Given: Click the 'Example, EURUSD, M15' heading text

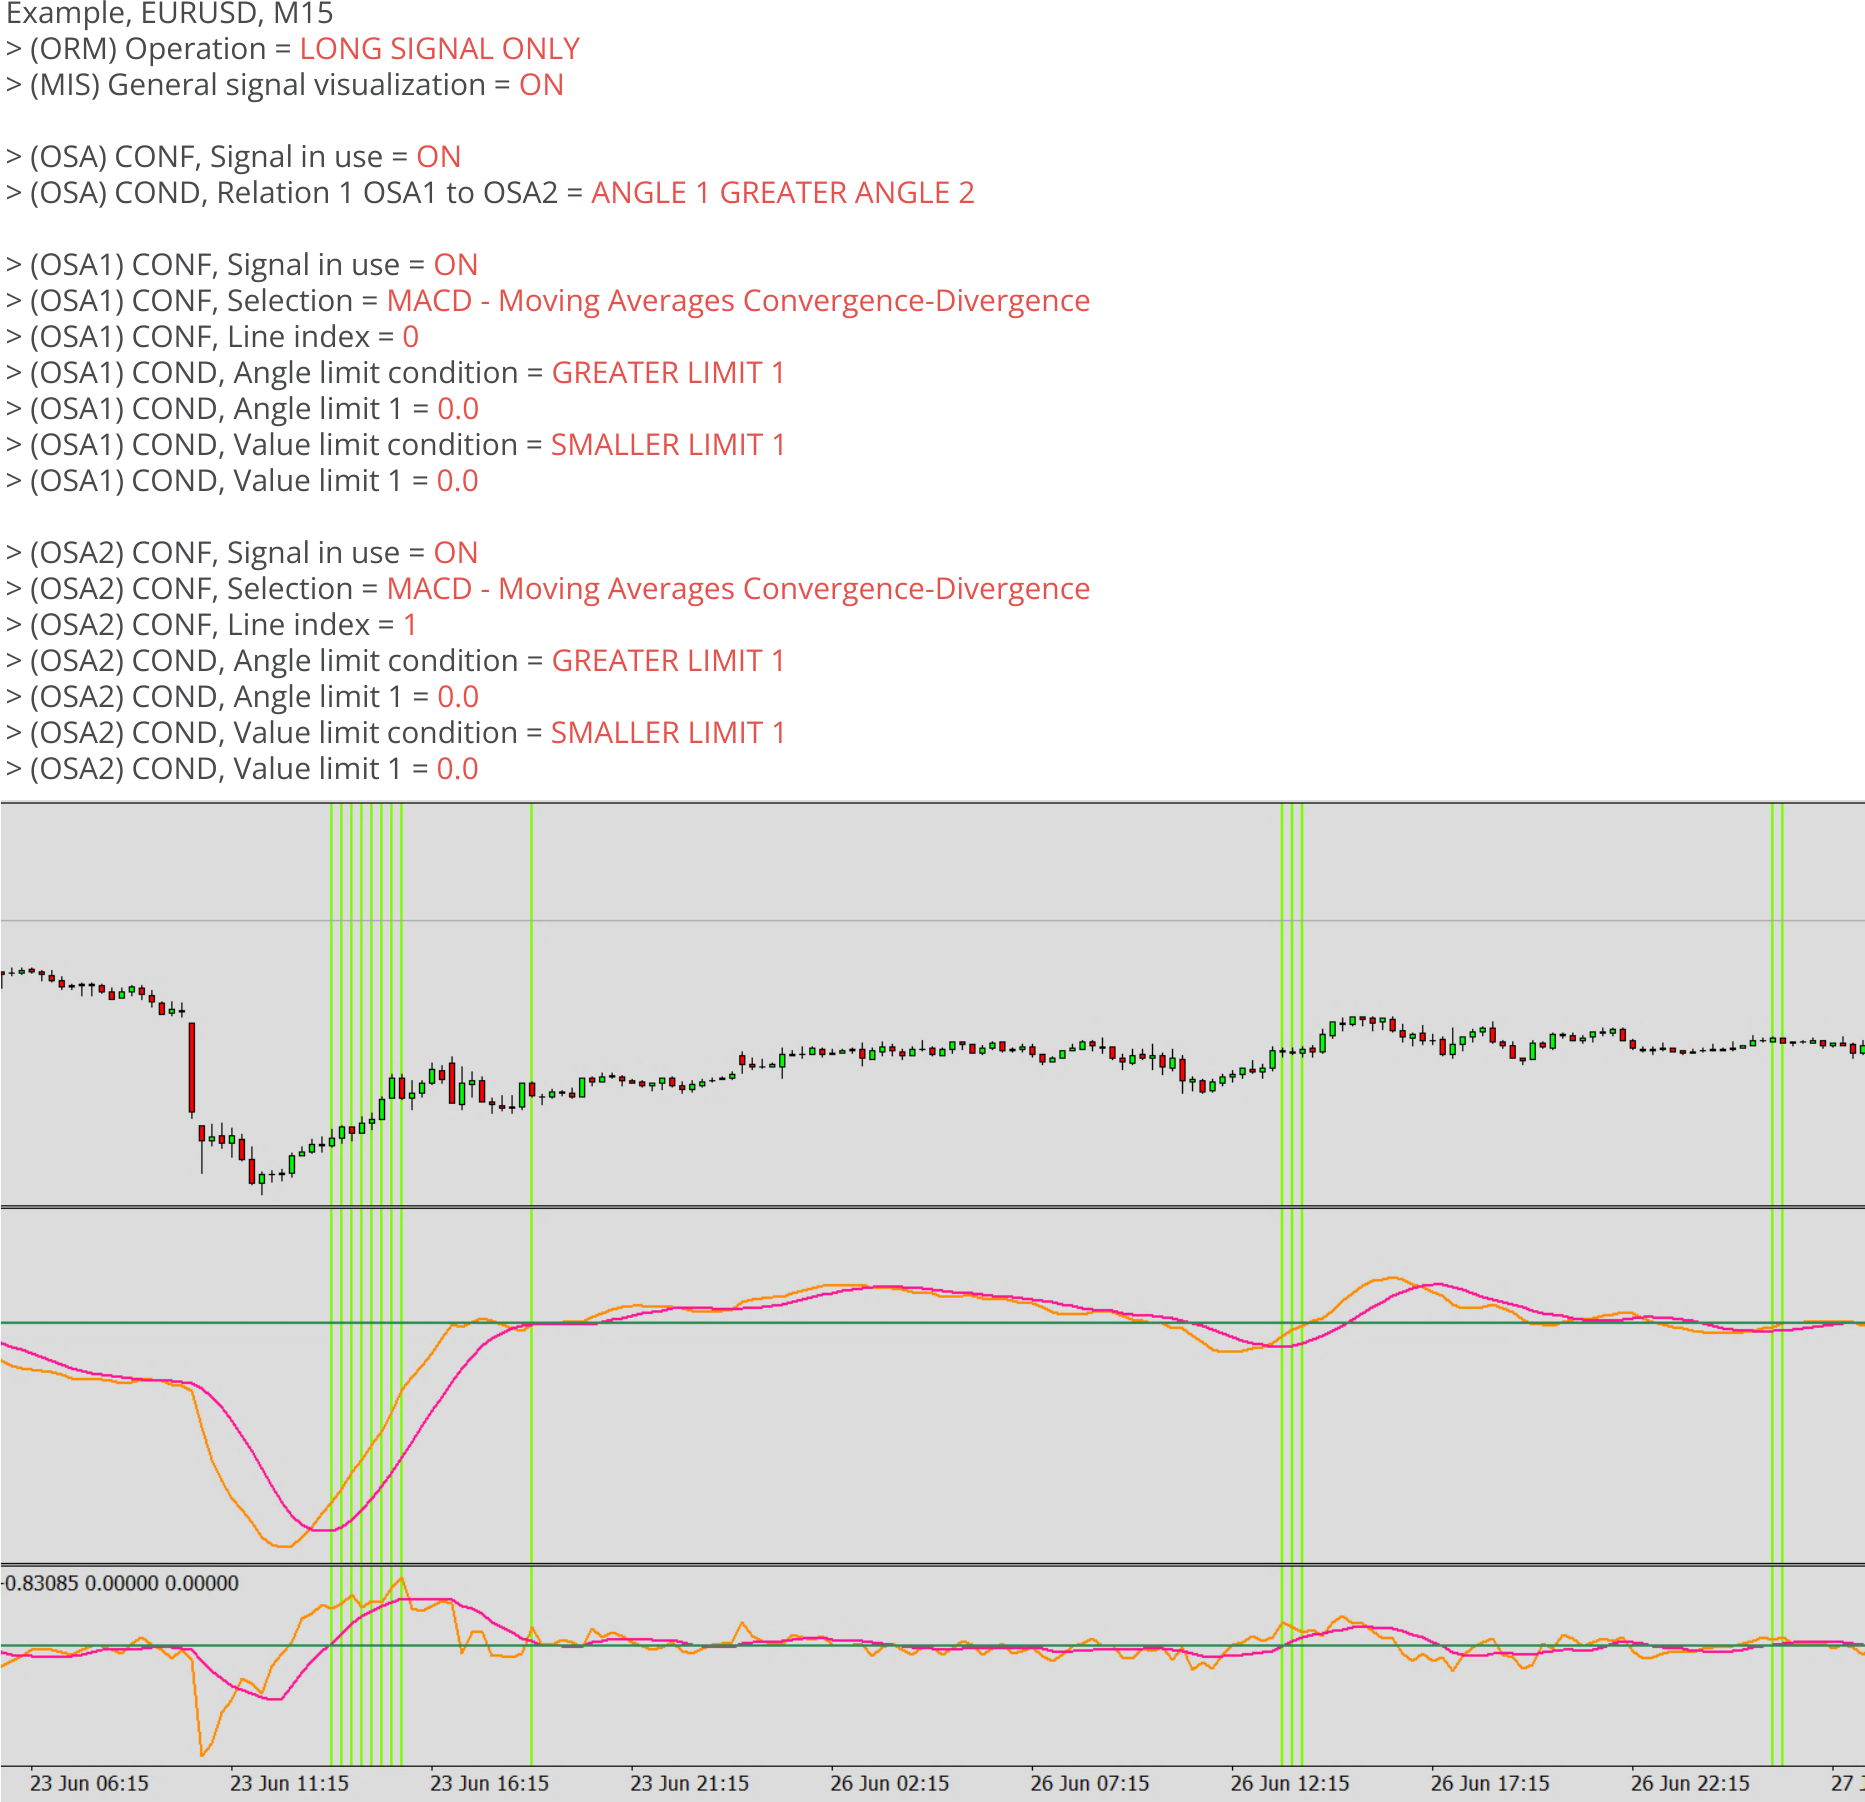Looking at the screenshot, I should click(170, 13).
